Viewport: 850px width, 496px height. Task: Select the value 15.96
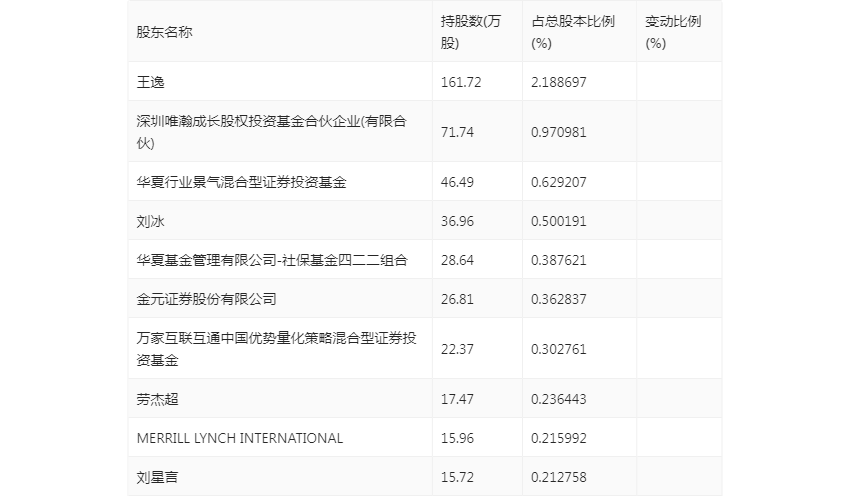pyautogui.click(x=457, y=437)
